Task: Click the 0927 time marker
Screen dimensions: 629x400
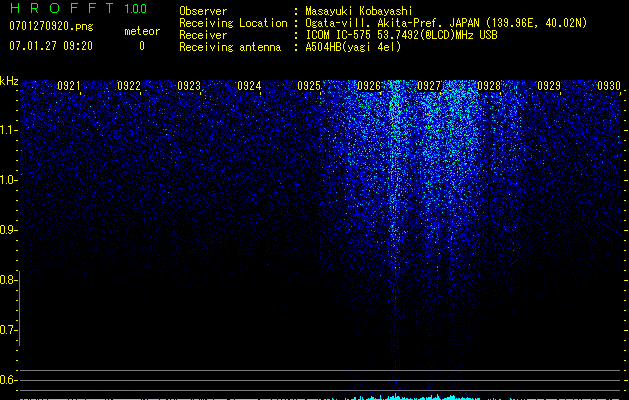Action: point(429,86)
